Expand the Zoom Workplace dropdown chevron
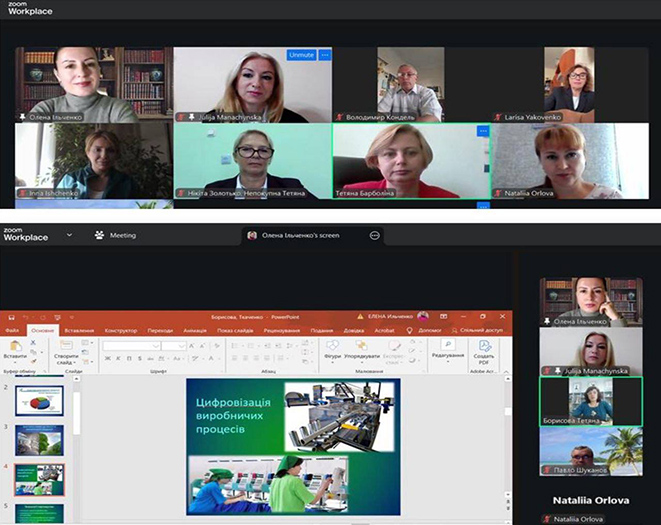Image resolution: width=661 pixels, height=525 pixels. [69, 235]
